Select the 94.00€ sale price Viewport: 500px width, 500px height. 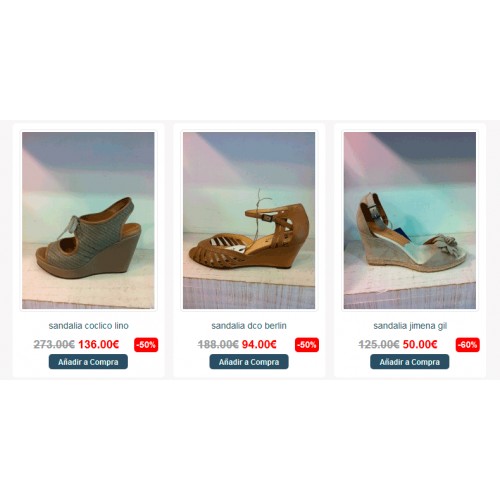(259, 344)
